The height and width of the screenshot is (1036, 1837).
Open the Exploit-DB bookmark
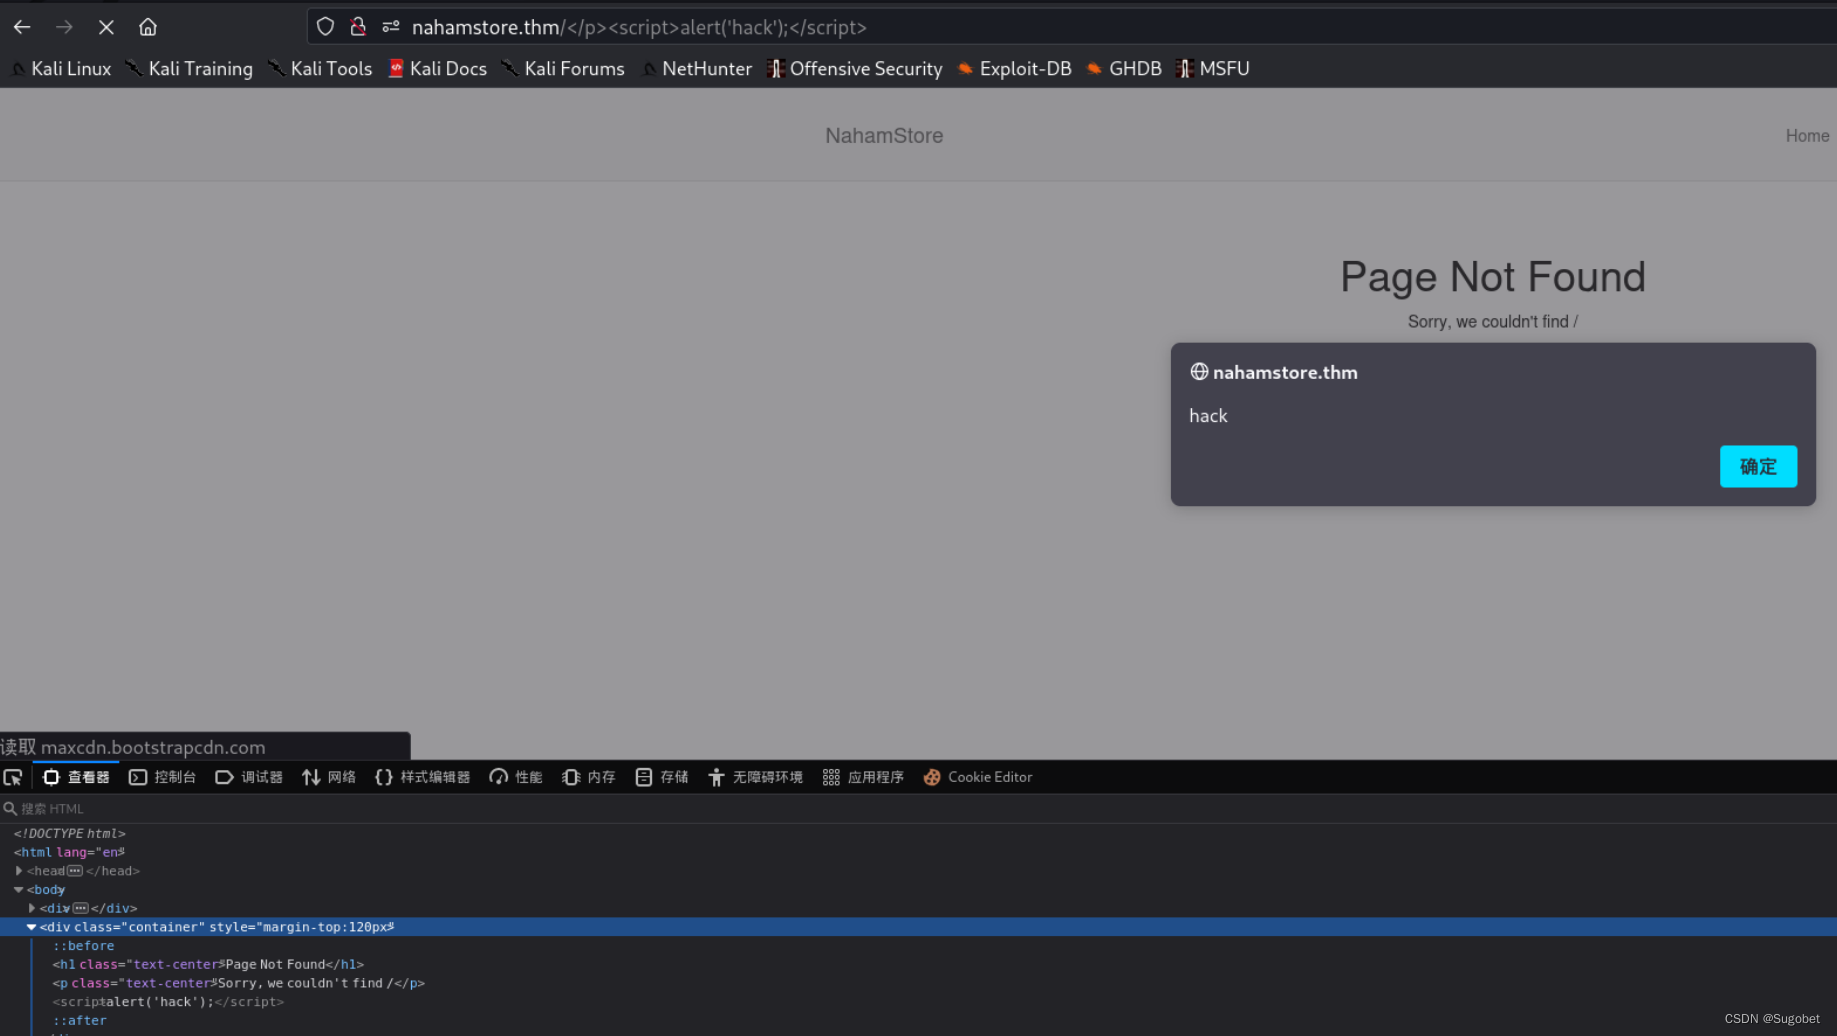pyautogui.click(x=1015, y=68)
